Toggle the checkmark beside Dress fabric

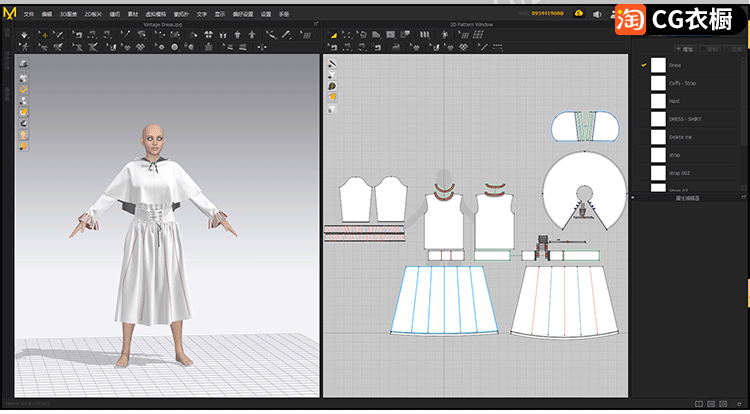pos(644,65)
